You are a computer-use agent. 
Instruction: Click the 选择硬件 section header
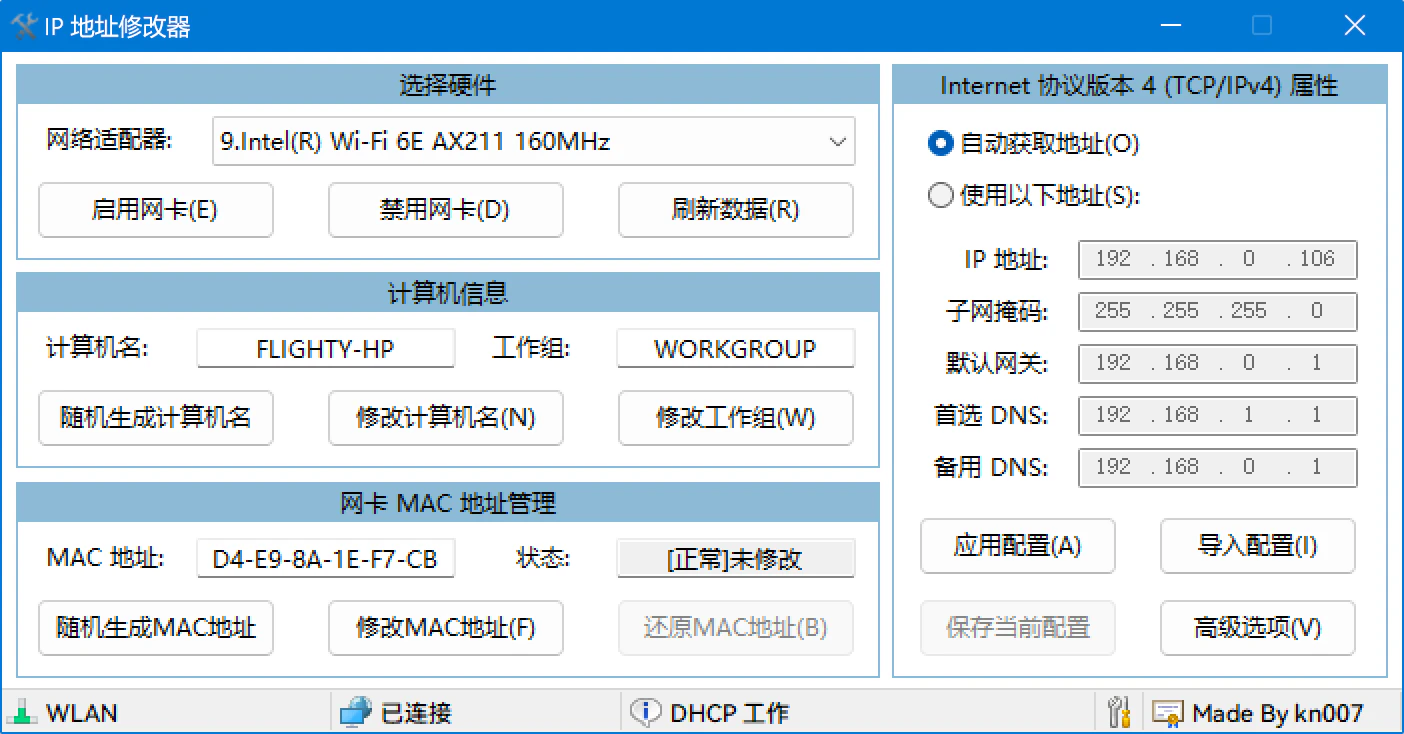(448, 85)
